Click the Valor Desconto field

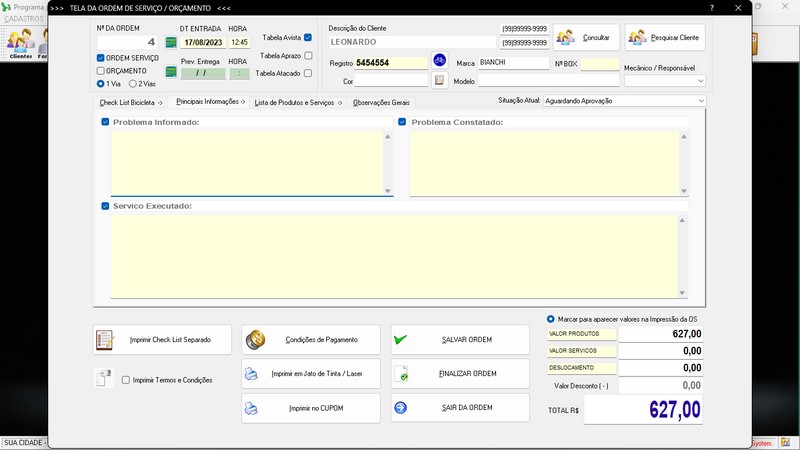(x=661, y=385)
